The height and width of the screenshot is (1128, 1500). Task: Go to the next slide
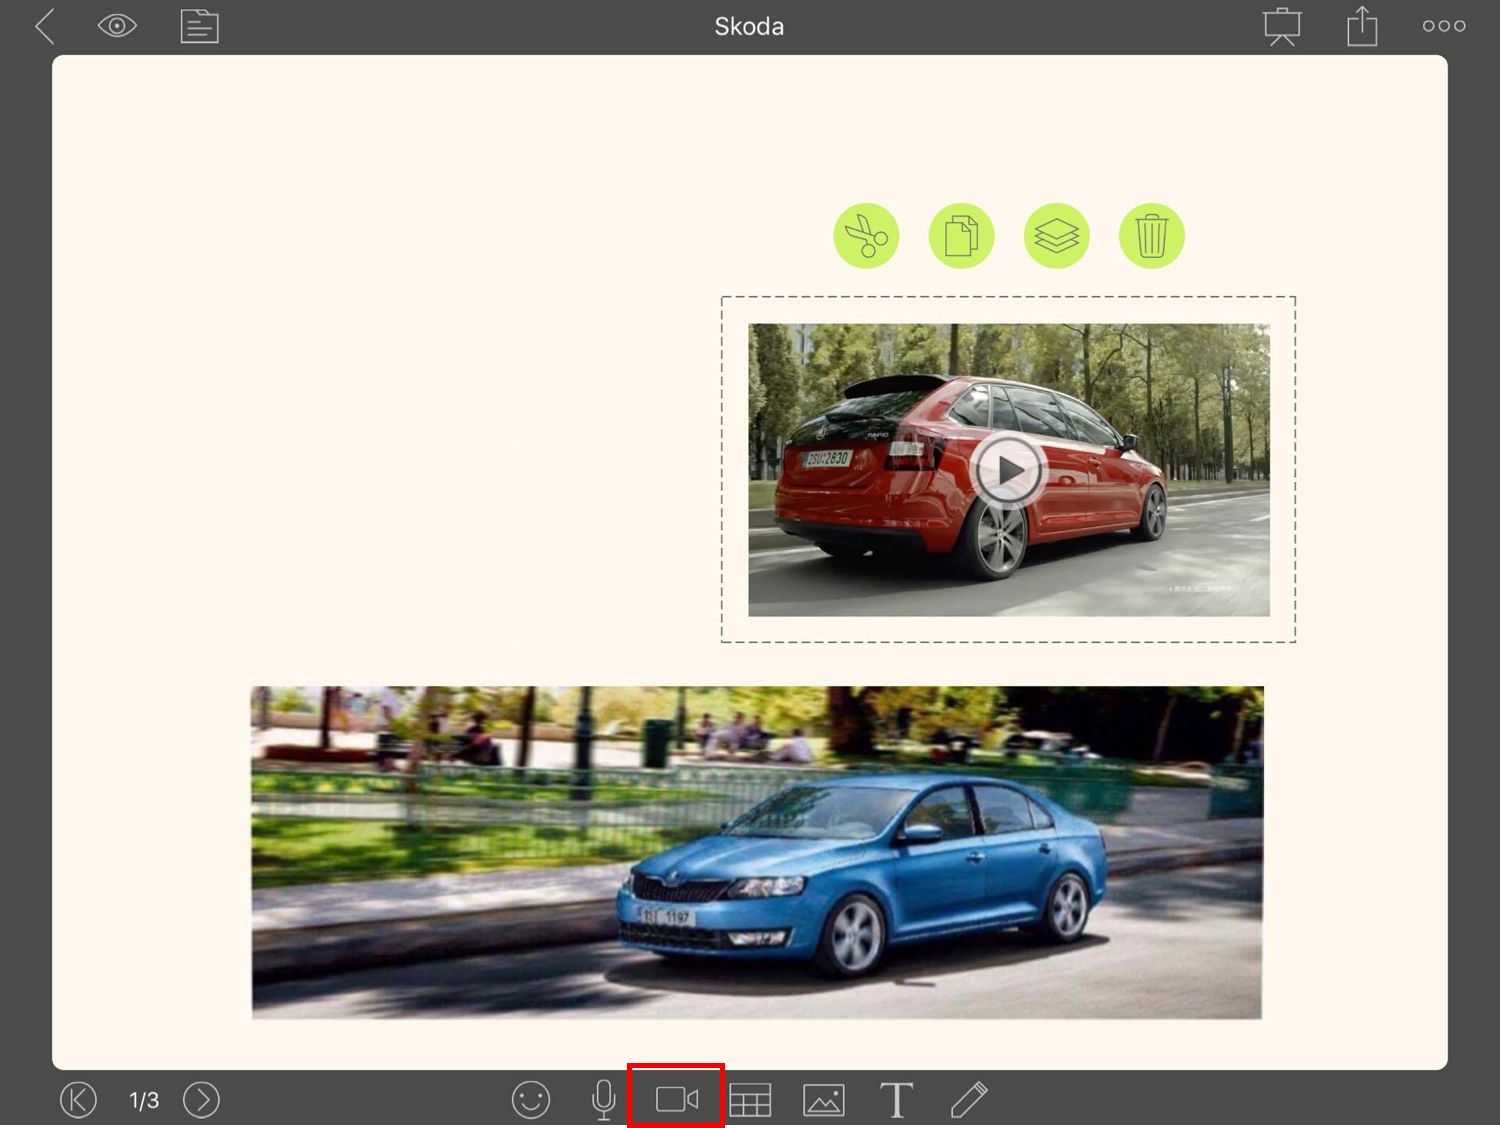click(201, 1100)
